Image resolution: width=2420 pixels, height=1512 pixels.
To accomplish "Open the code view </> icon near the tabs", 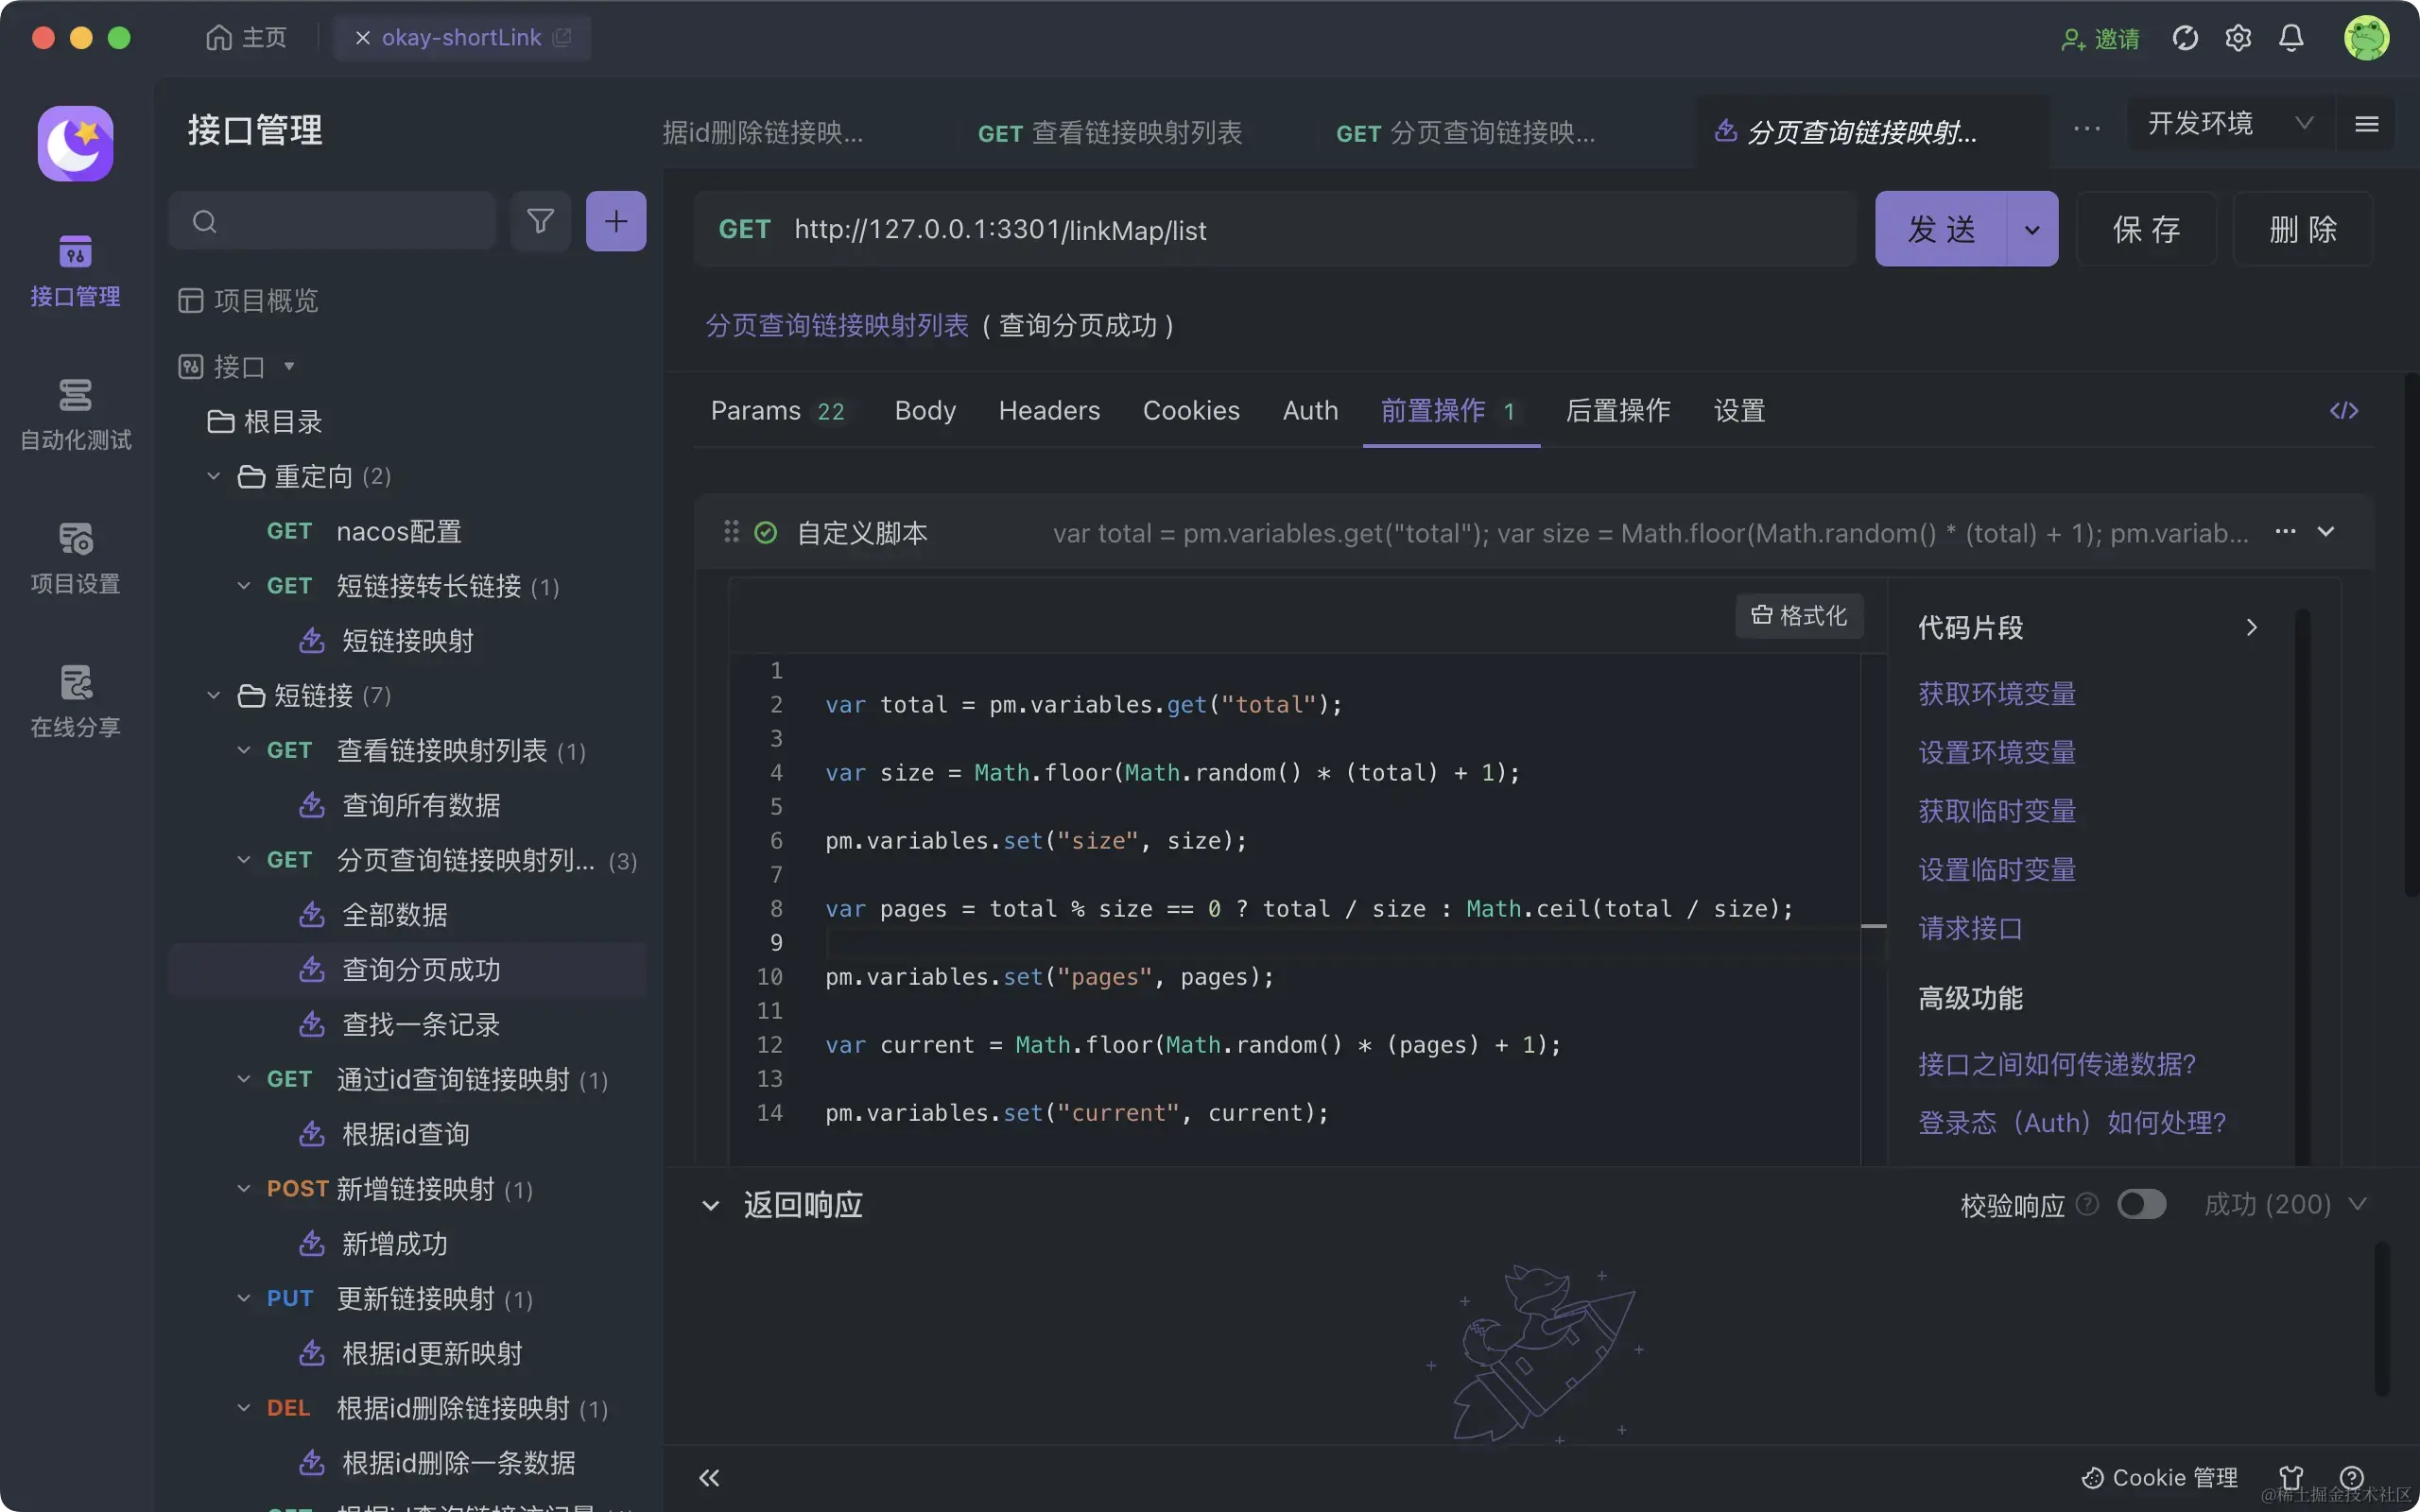I will pos(2345,410).
